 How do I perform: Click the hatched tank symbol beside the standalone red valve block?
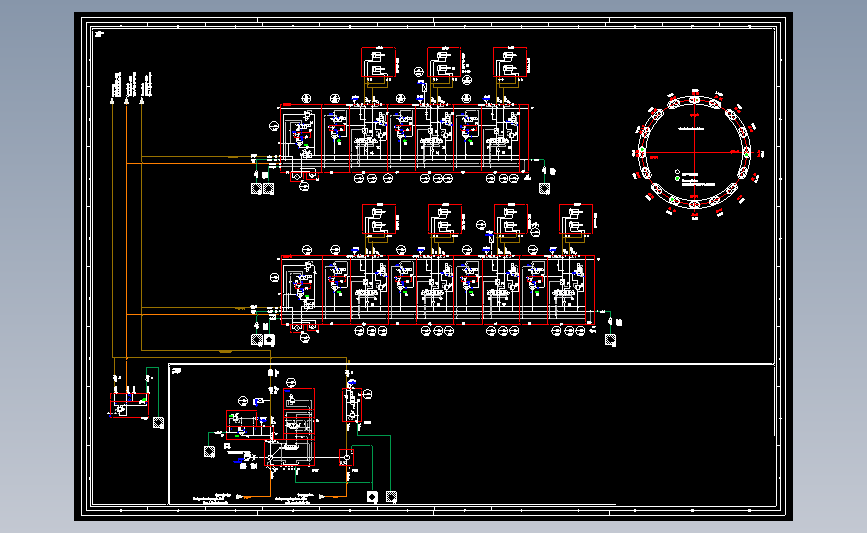click(x=158, y=423)
